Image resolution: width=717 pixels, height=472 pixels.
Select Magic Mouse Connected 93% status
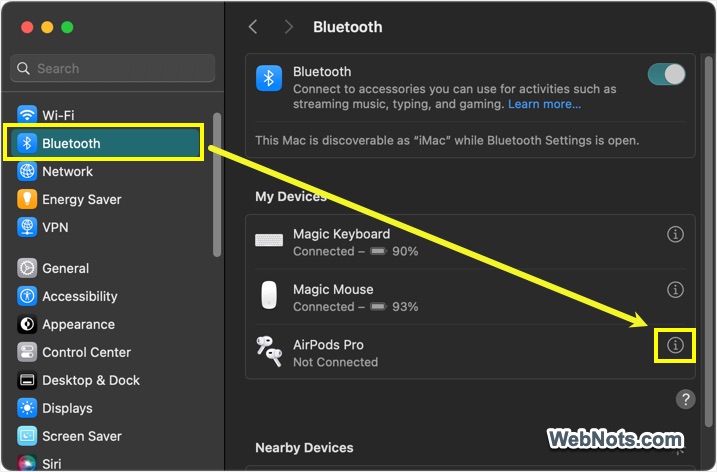click(x=356, y=307)
